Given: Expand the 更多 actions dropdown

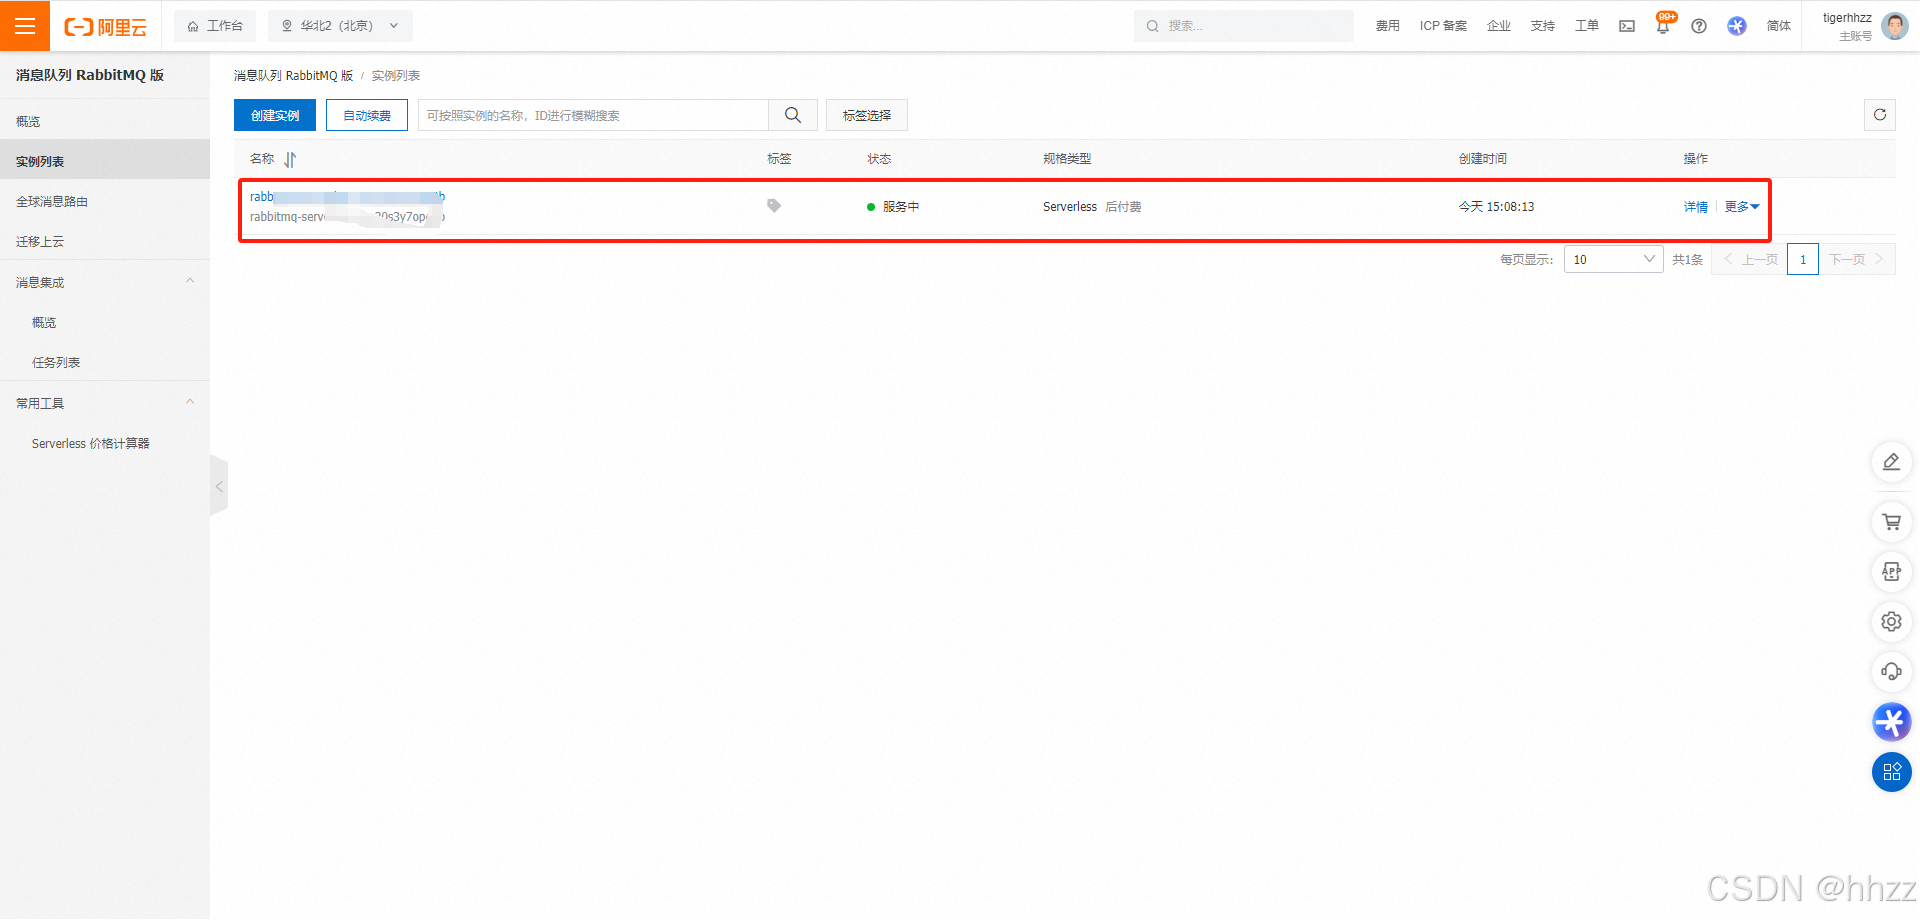Looking at the screenshot, I should click(1742, 207).
